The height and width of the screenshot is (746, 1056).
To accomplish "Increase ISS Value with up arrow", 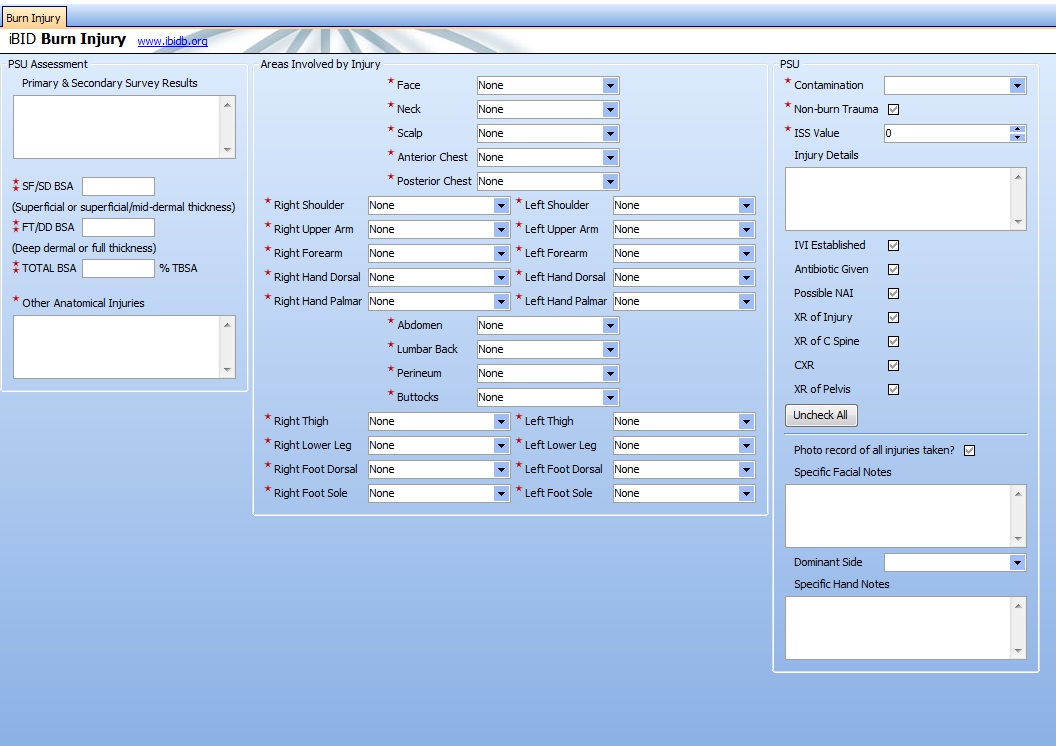I will click(1018, 129).
